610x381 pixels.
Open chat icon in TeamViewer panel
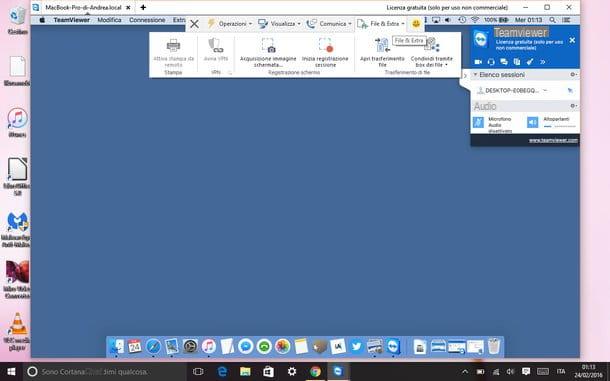(504, 62)
